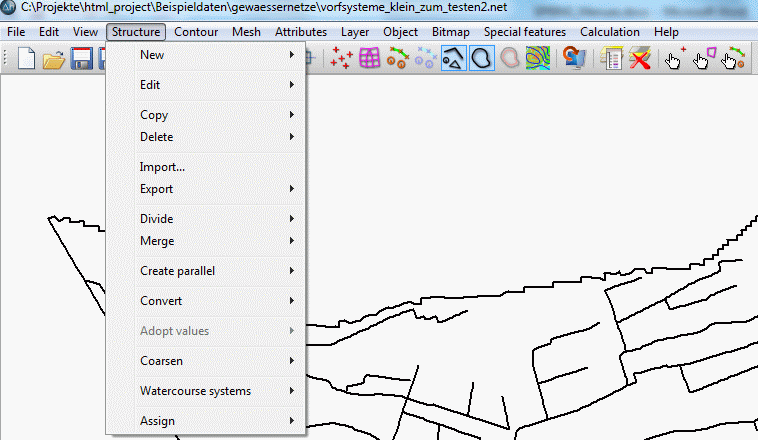Screen dimensions: 758x440
Task: Open the attribute list document icon
Action: [611, 59]
